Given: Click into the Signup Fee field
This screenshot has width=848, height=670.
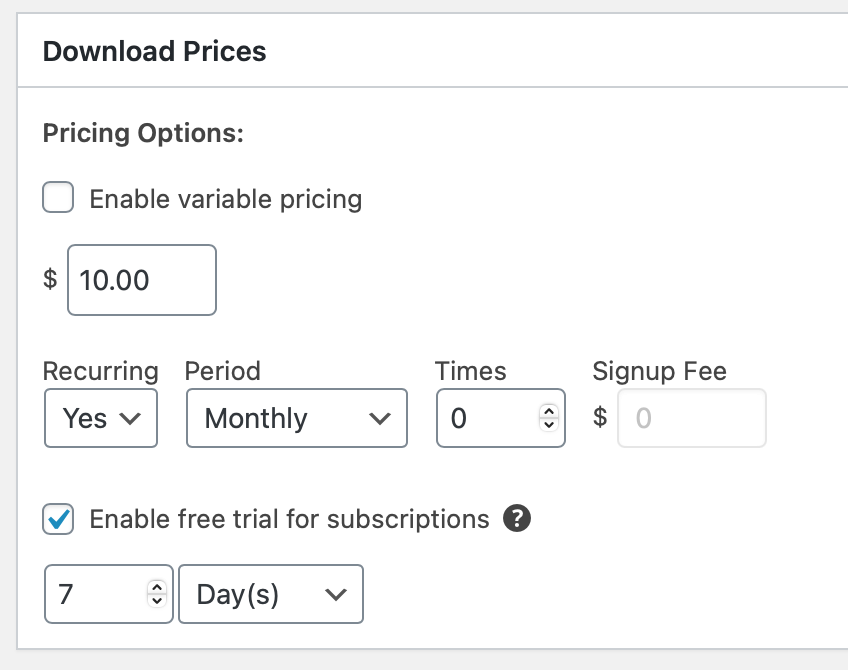Looking at the screenshot, I should click(692, 418).
